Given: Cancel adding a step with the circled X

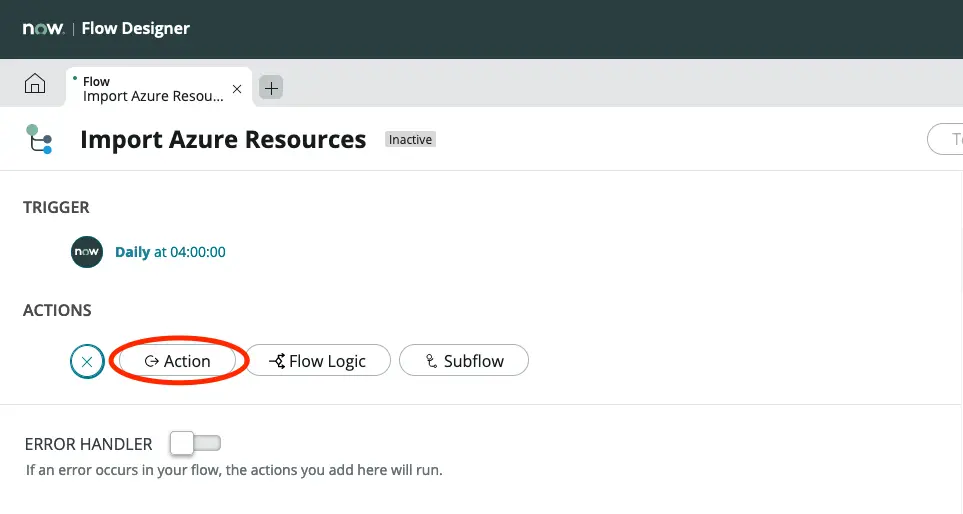Looking at the screenshot, I should (87, 361).
